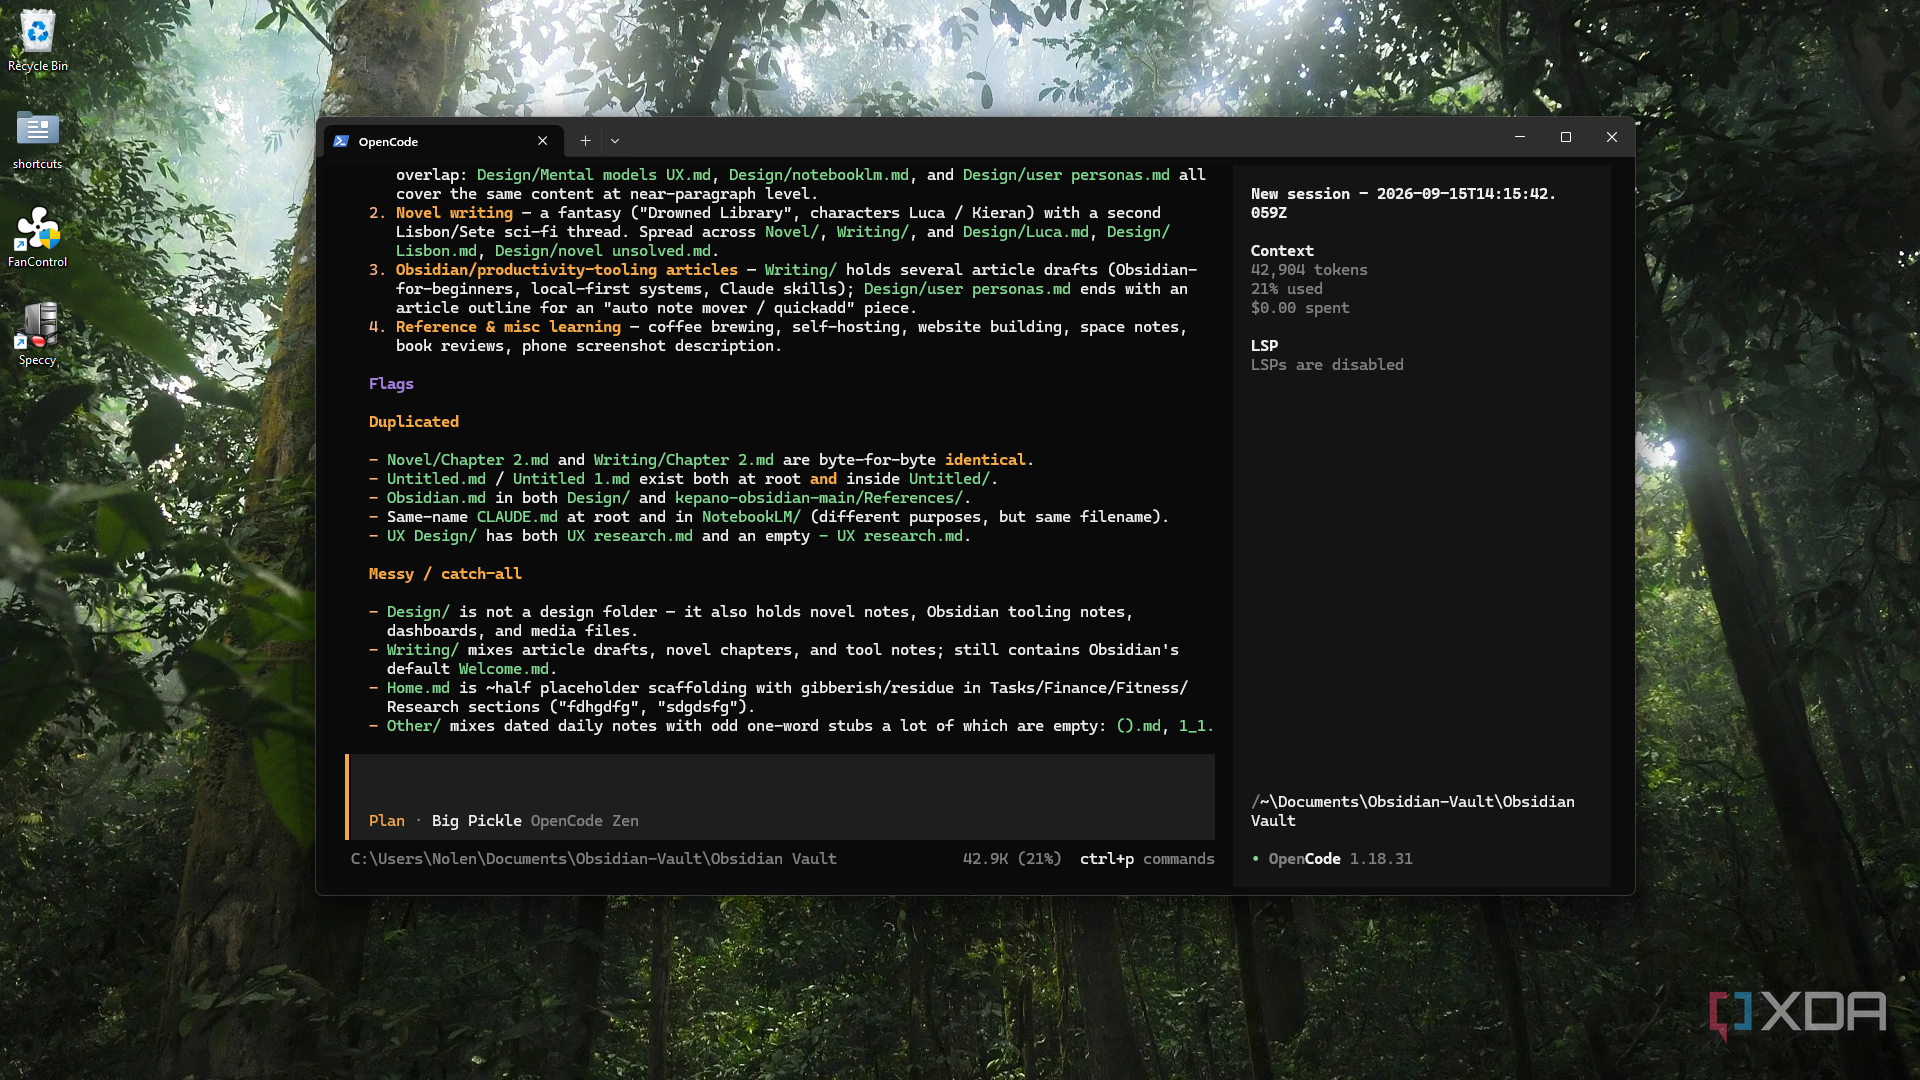Launch the FanControl desktop icon
This screenshot has height=1080, width=1920.
(38, 237)
